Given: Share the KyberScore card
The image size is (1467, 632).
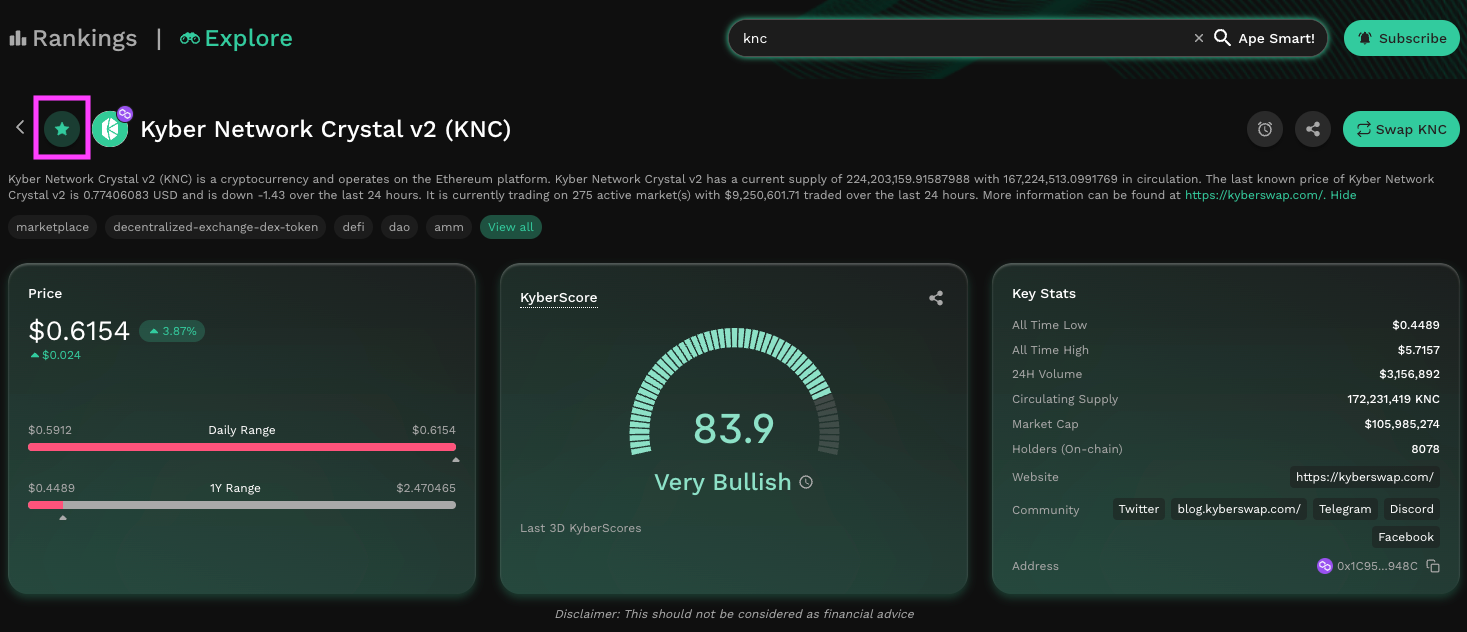Looking at the screenshot, I should point(936,298).
